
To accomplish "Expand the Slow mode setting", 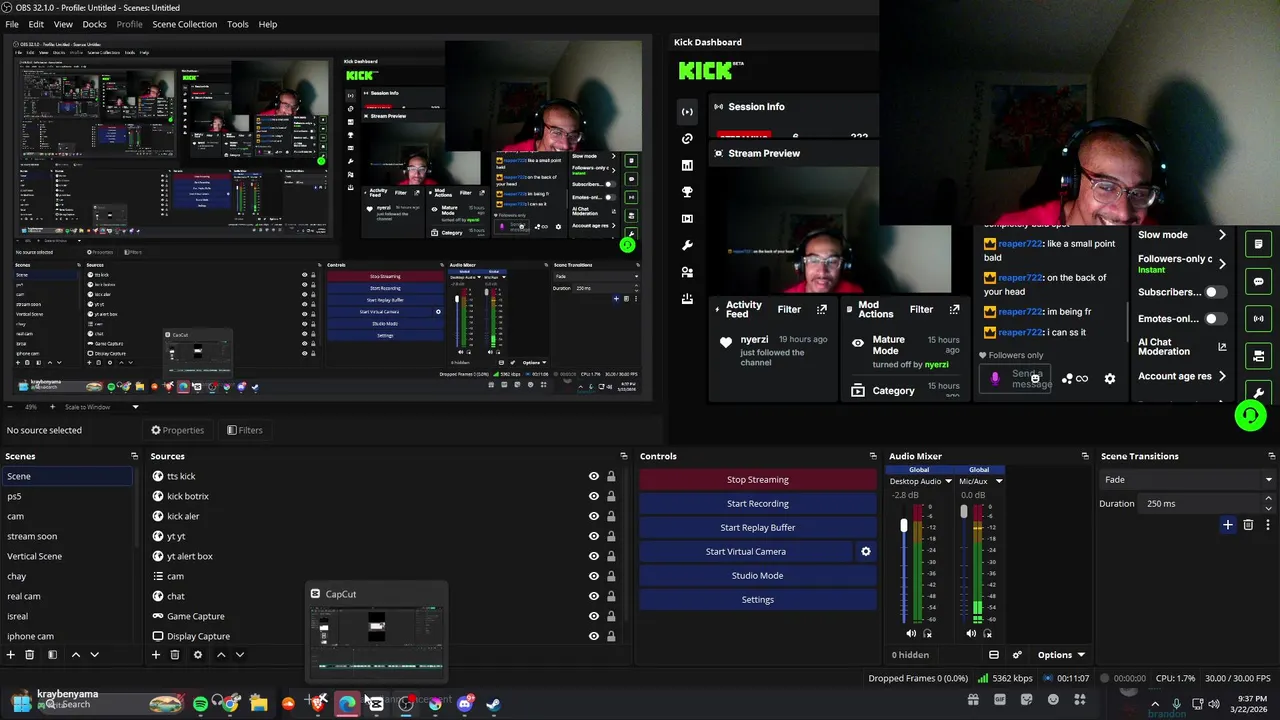I will [x=1222, y=235].
